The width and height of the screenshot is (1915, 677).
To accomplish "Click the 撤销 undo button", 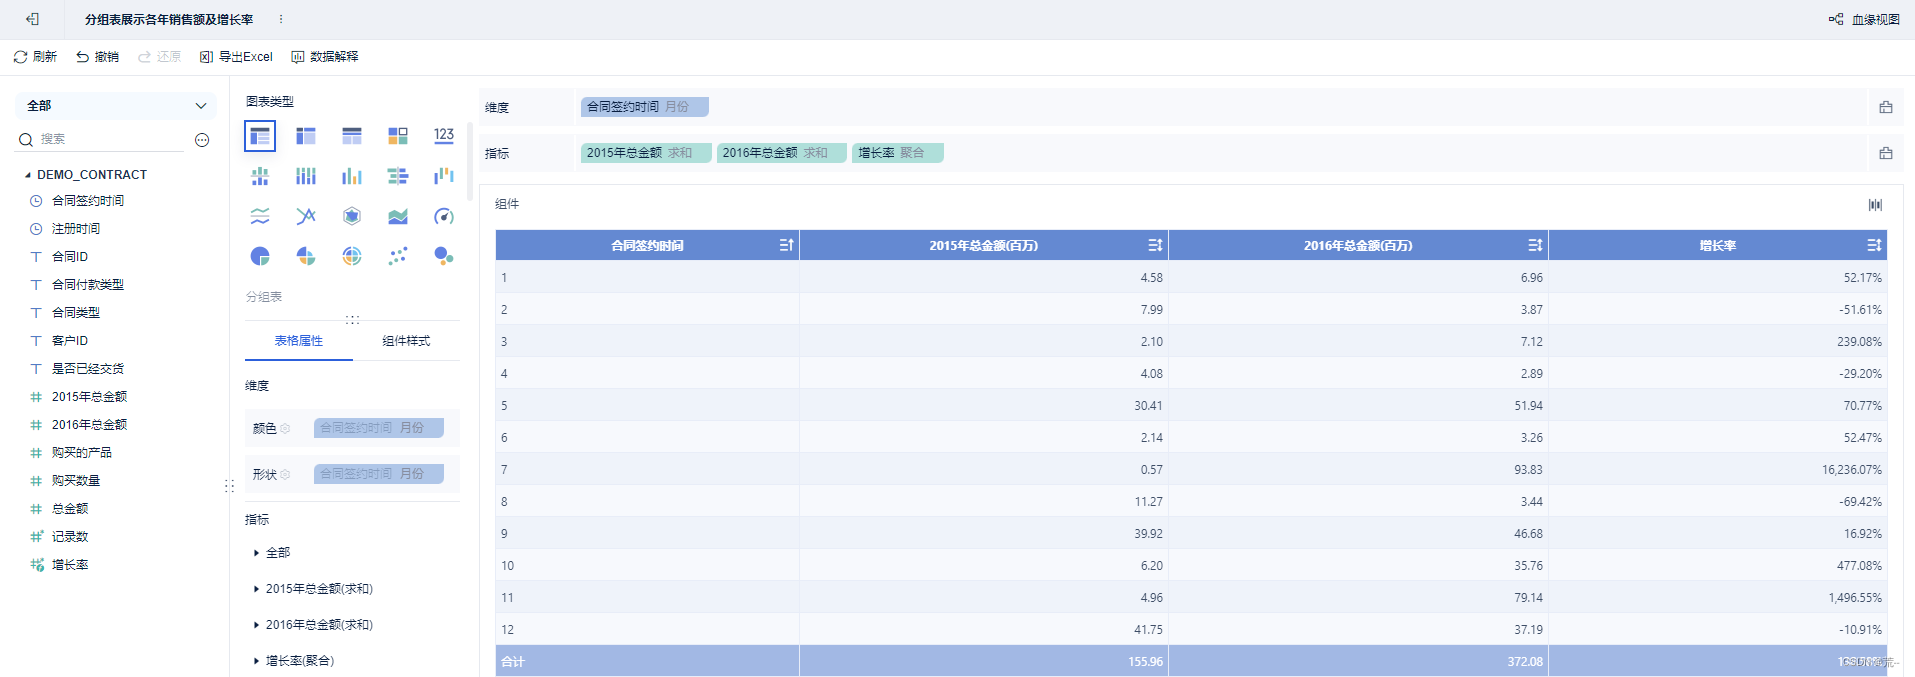I will tap(97, 57).
